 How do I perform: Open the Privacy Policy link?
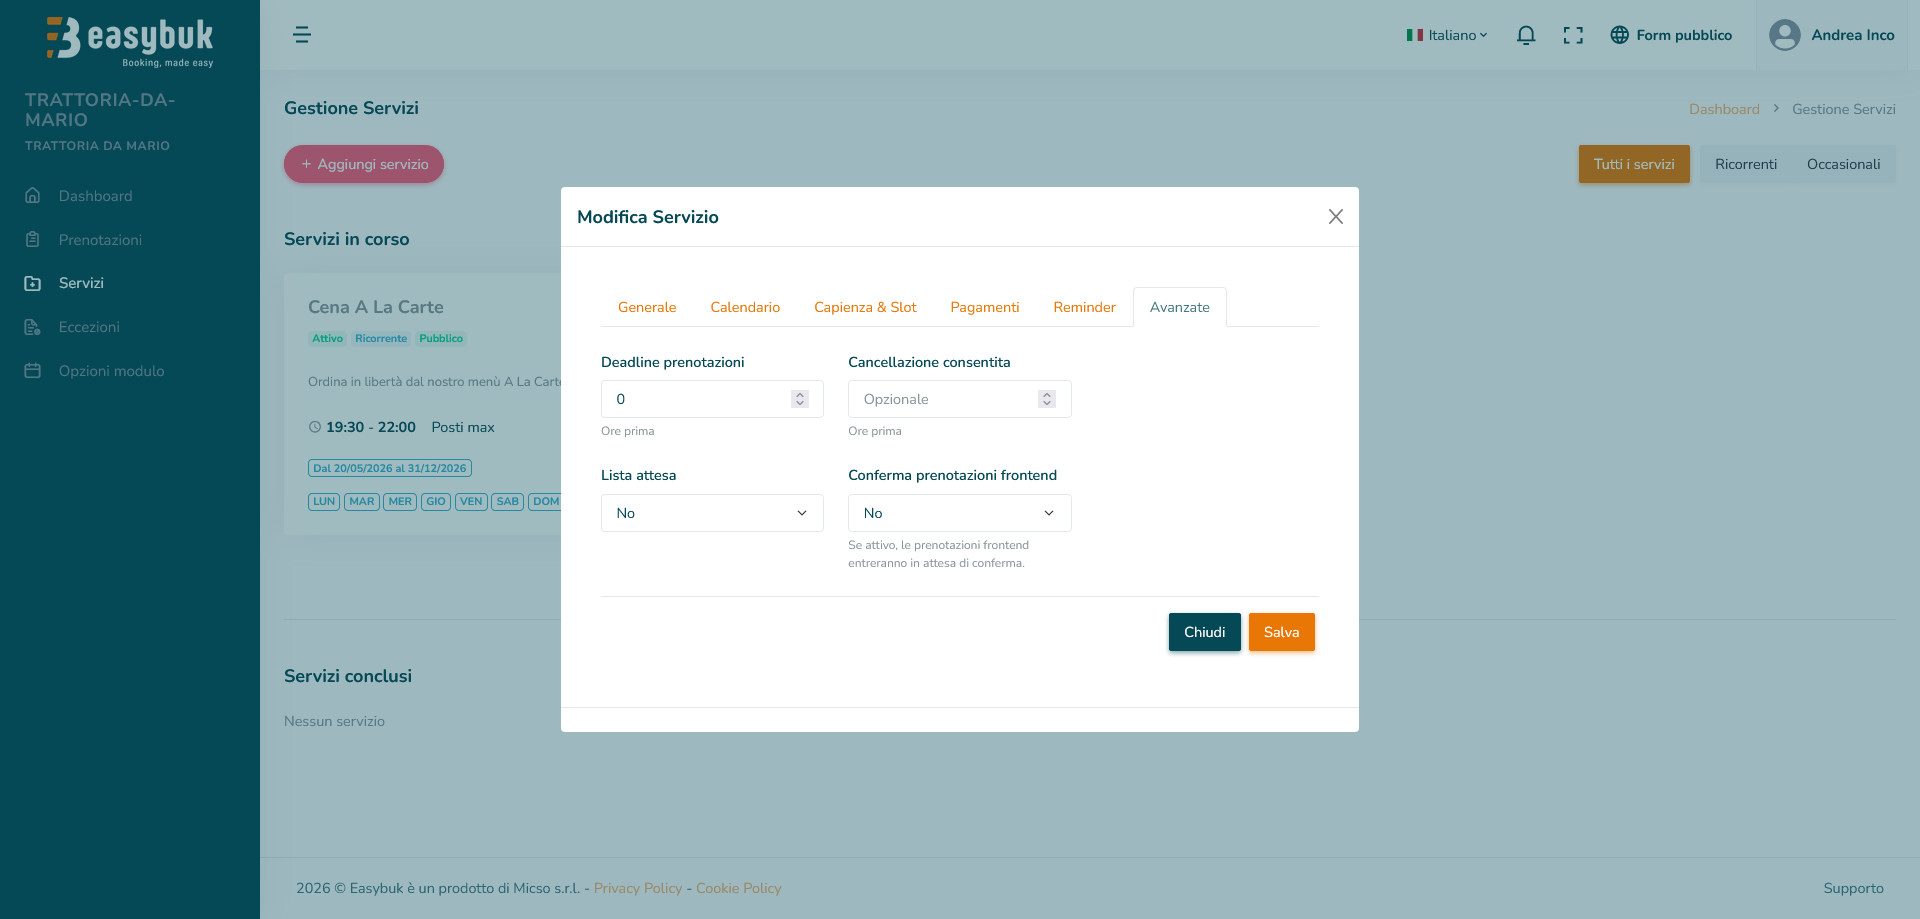pos(638,888)
